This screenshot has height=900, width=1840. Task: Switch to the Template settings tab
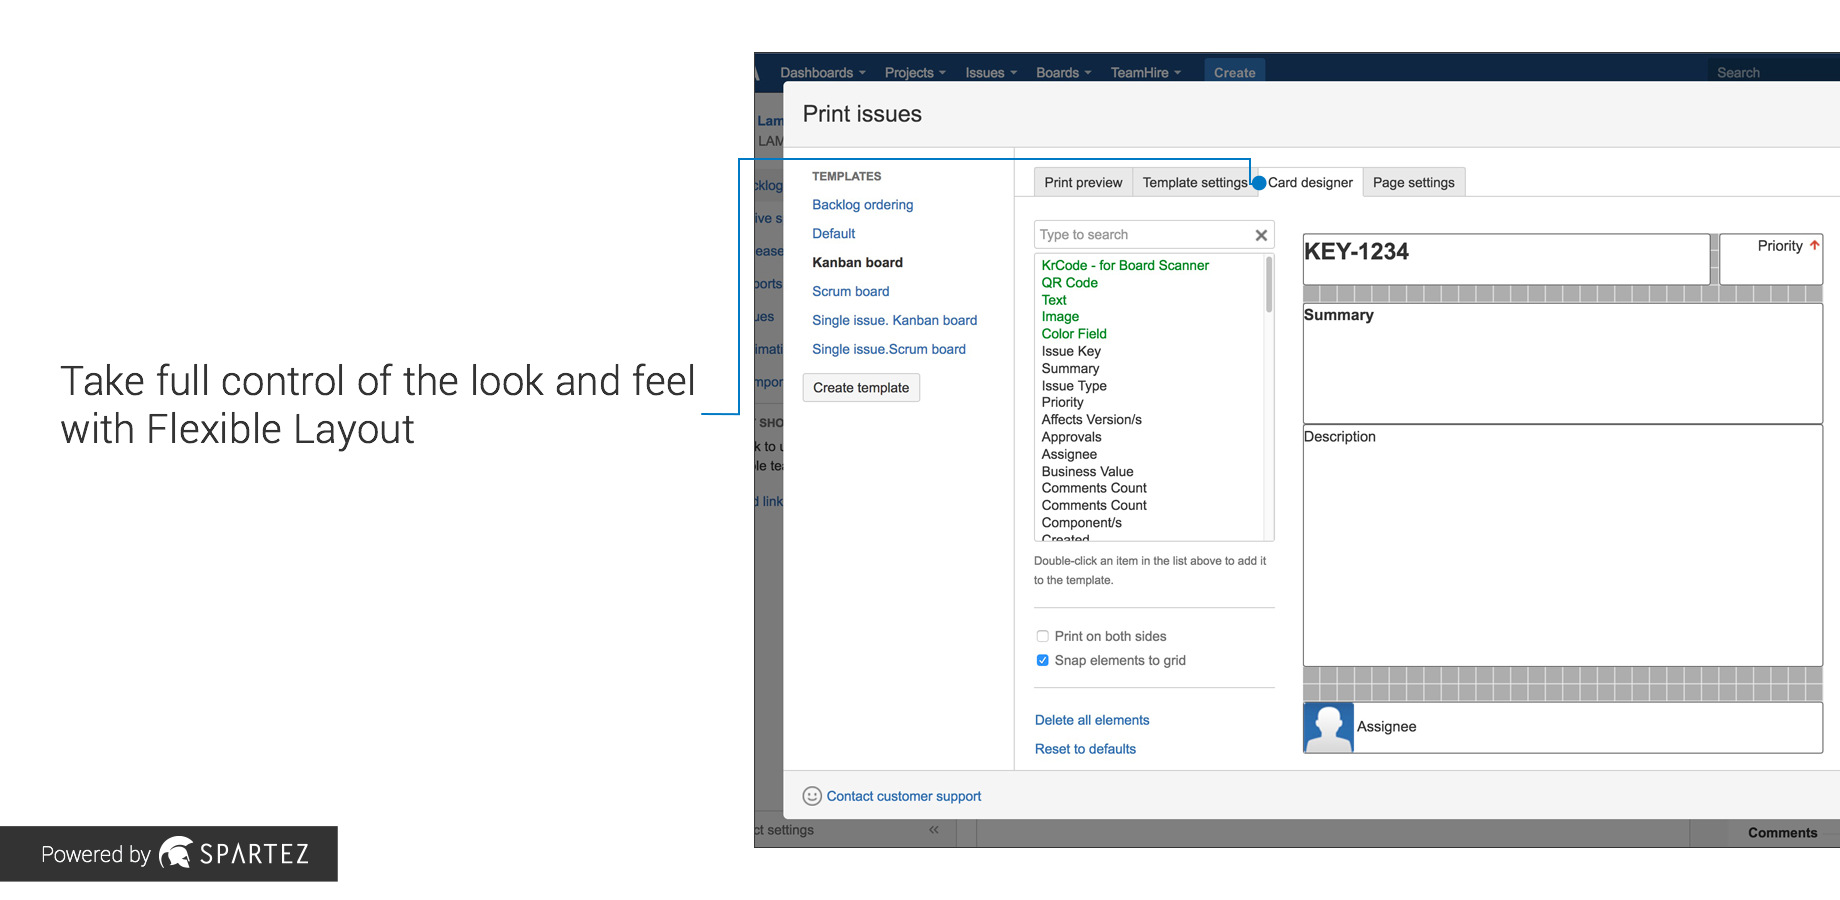tap(1194, 182)
